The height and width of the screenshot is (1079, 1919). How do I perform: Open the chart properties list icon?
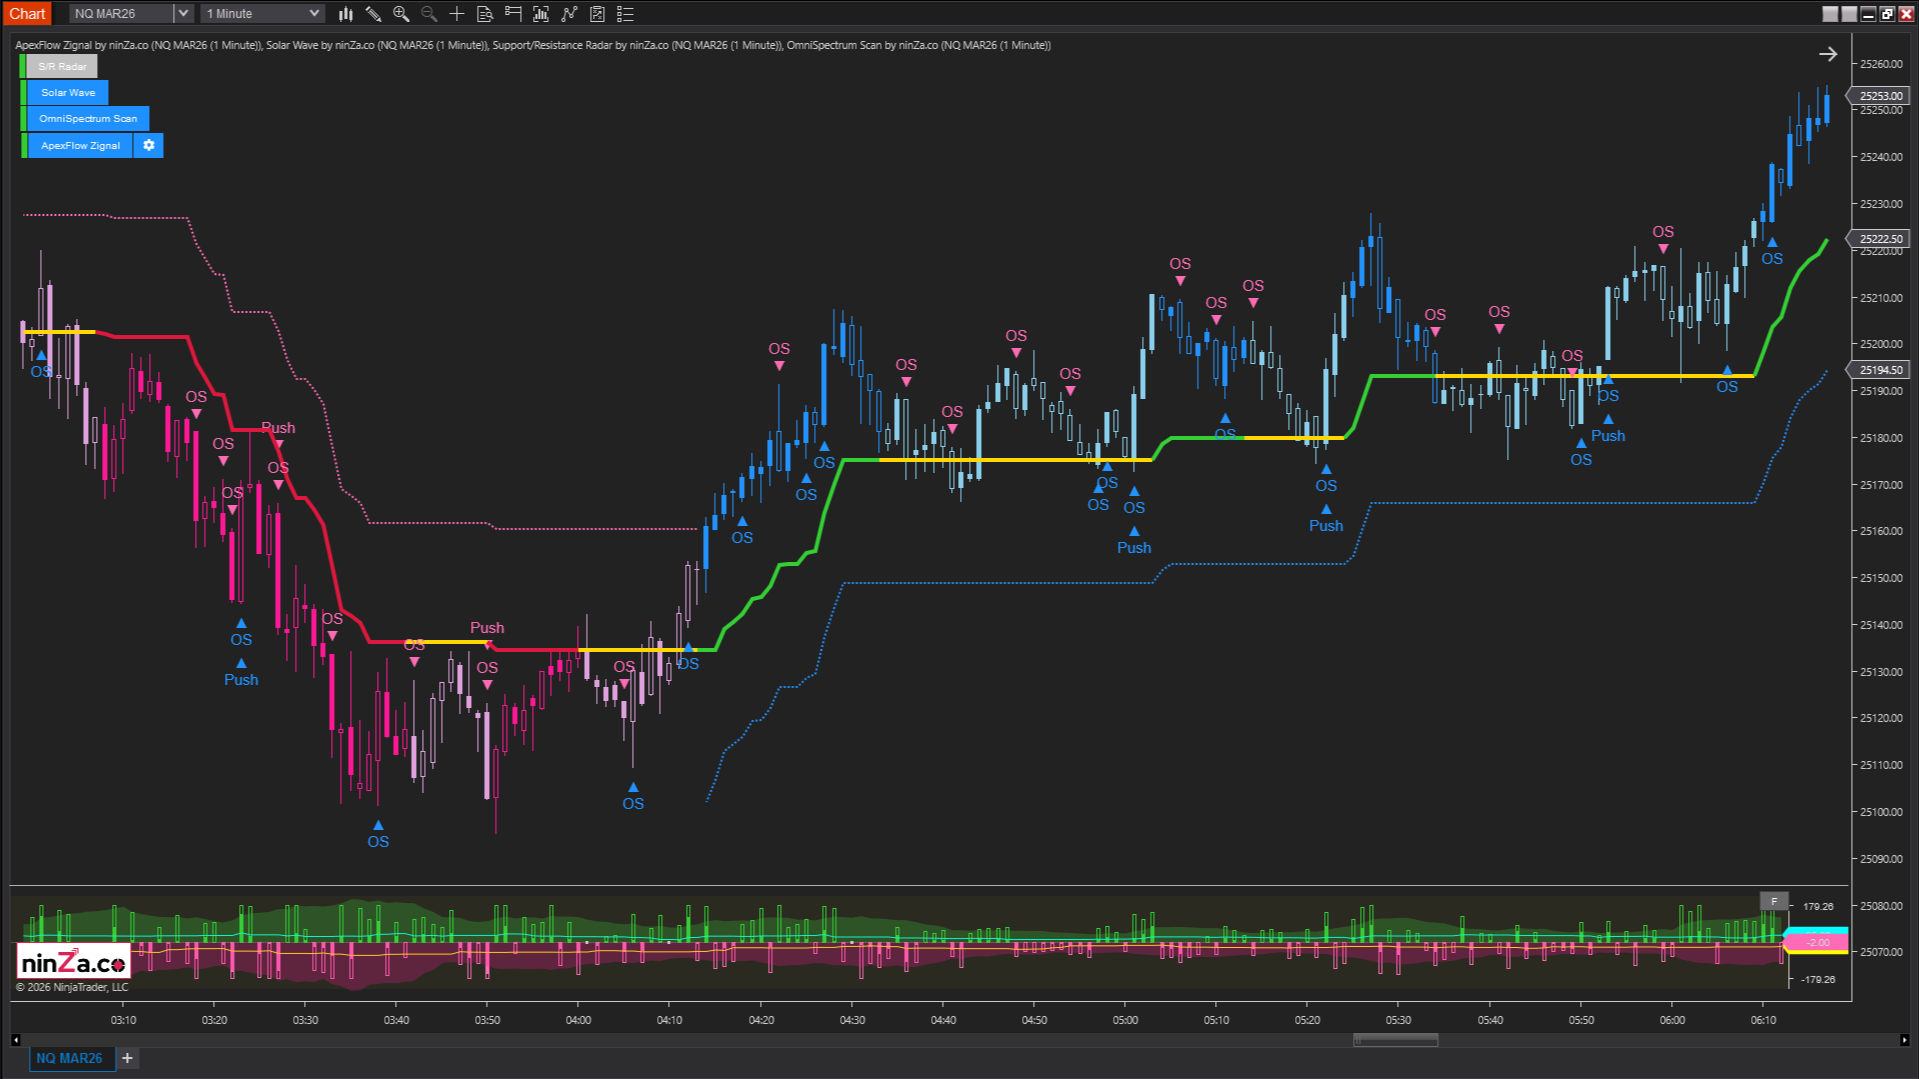point(625,14)
